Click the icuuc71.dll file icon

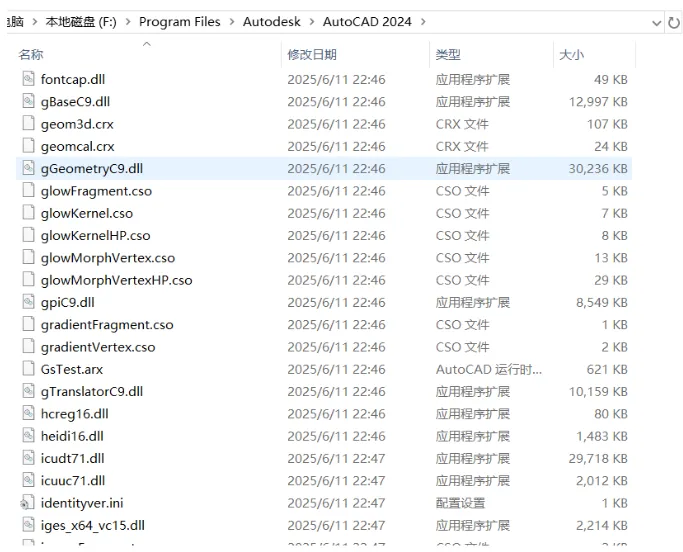click(x=28, y=480)
